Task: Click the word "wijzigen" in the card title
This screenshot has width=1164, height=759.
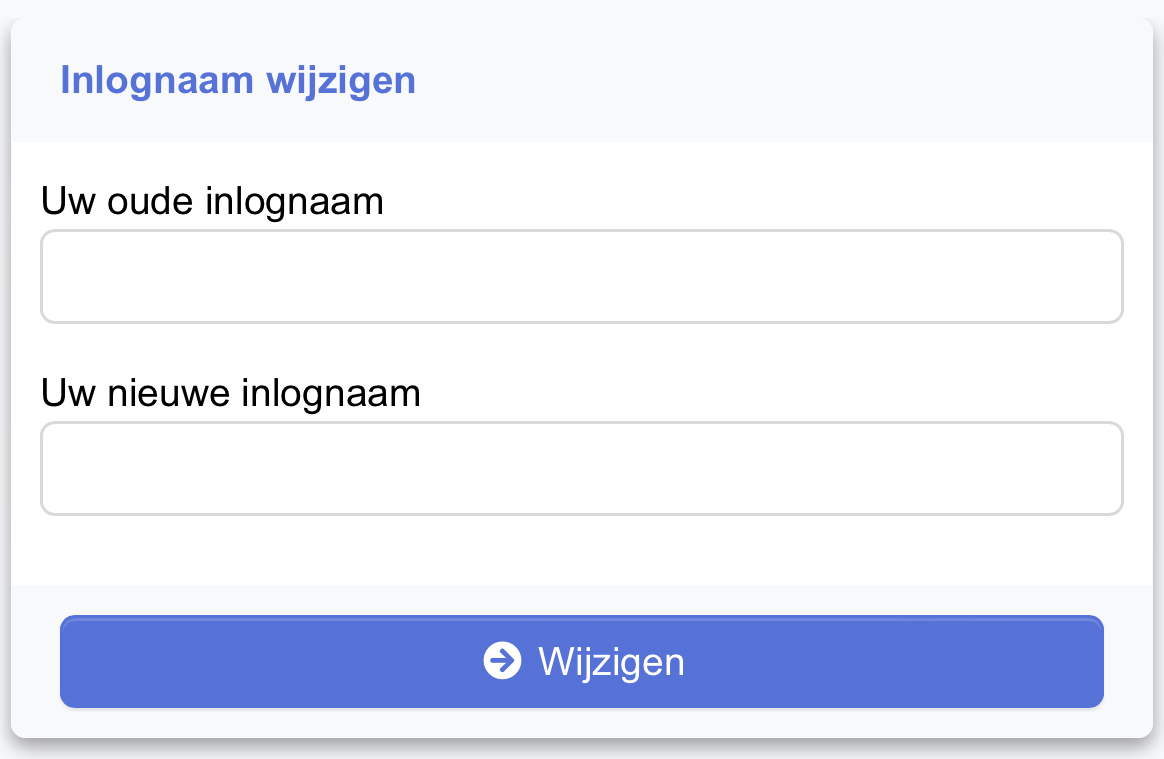Action: [340, 80]
